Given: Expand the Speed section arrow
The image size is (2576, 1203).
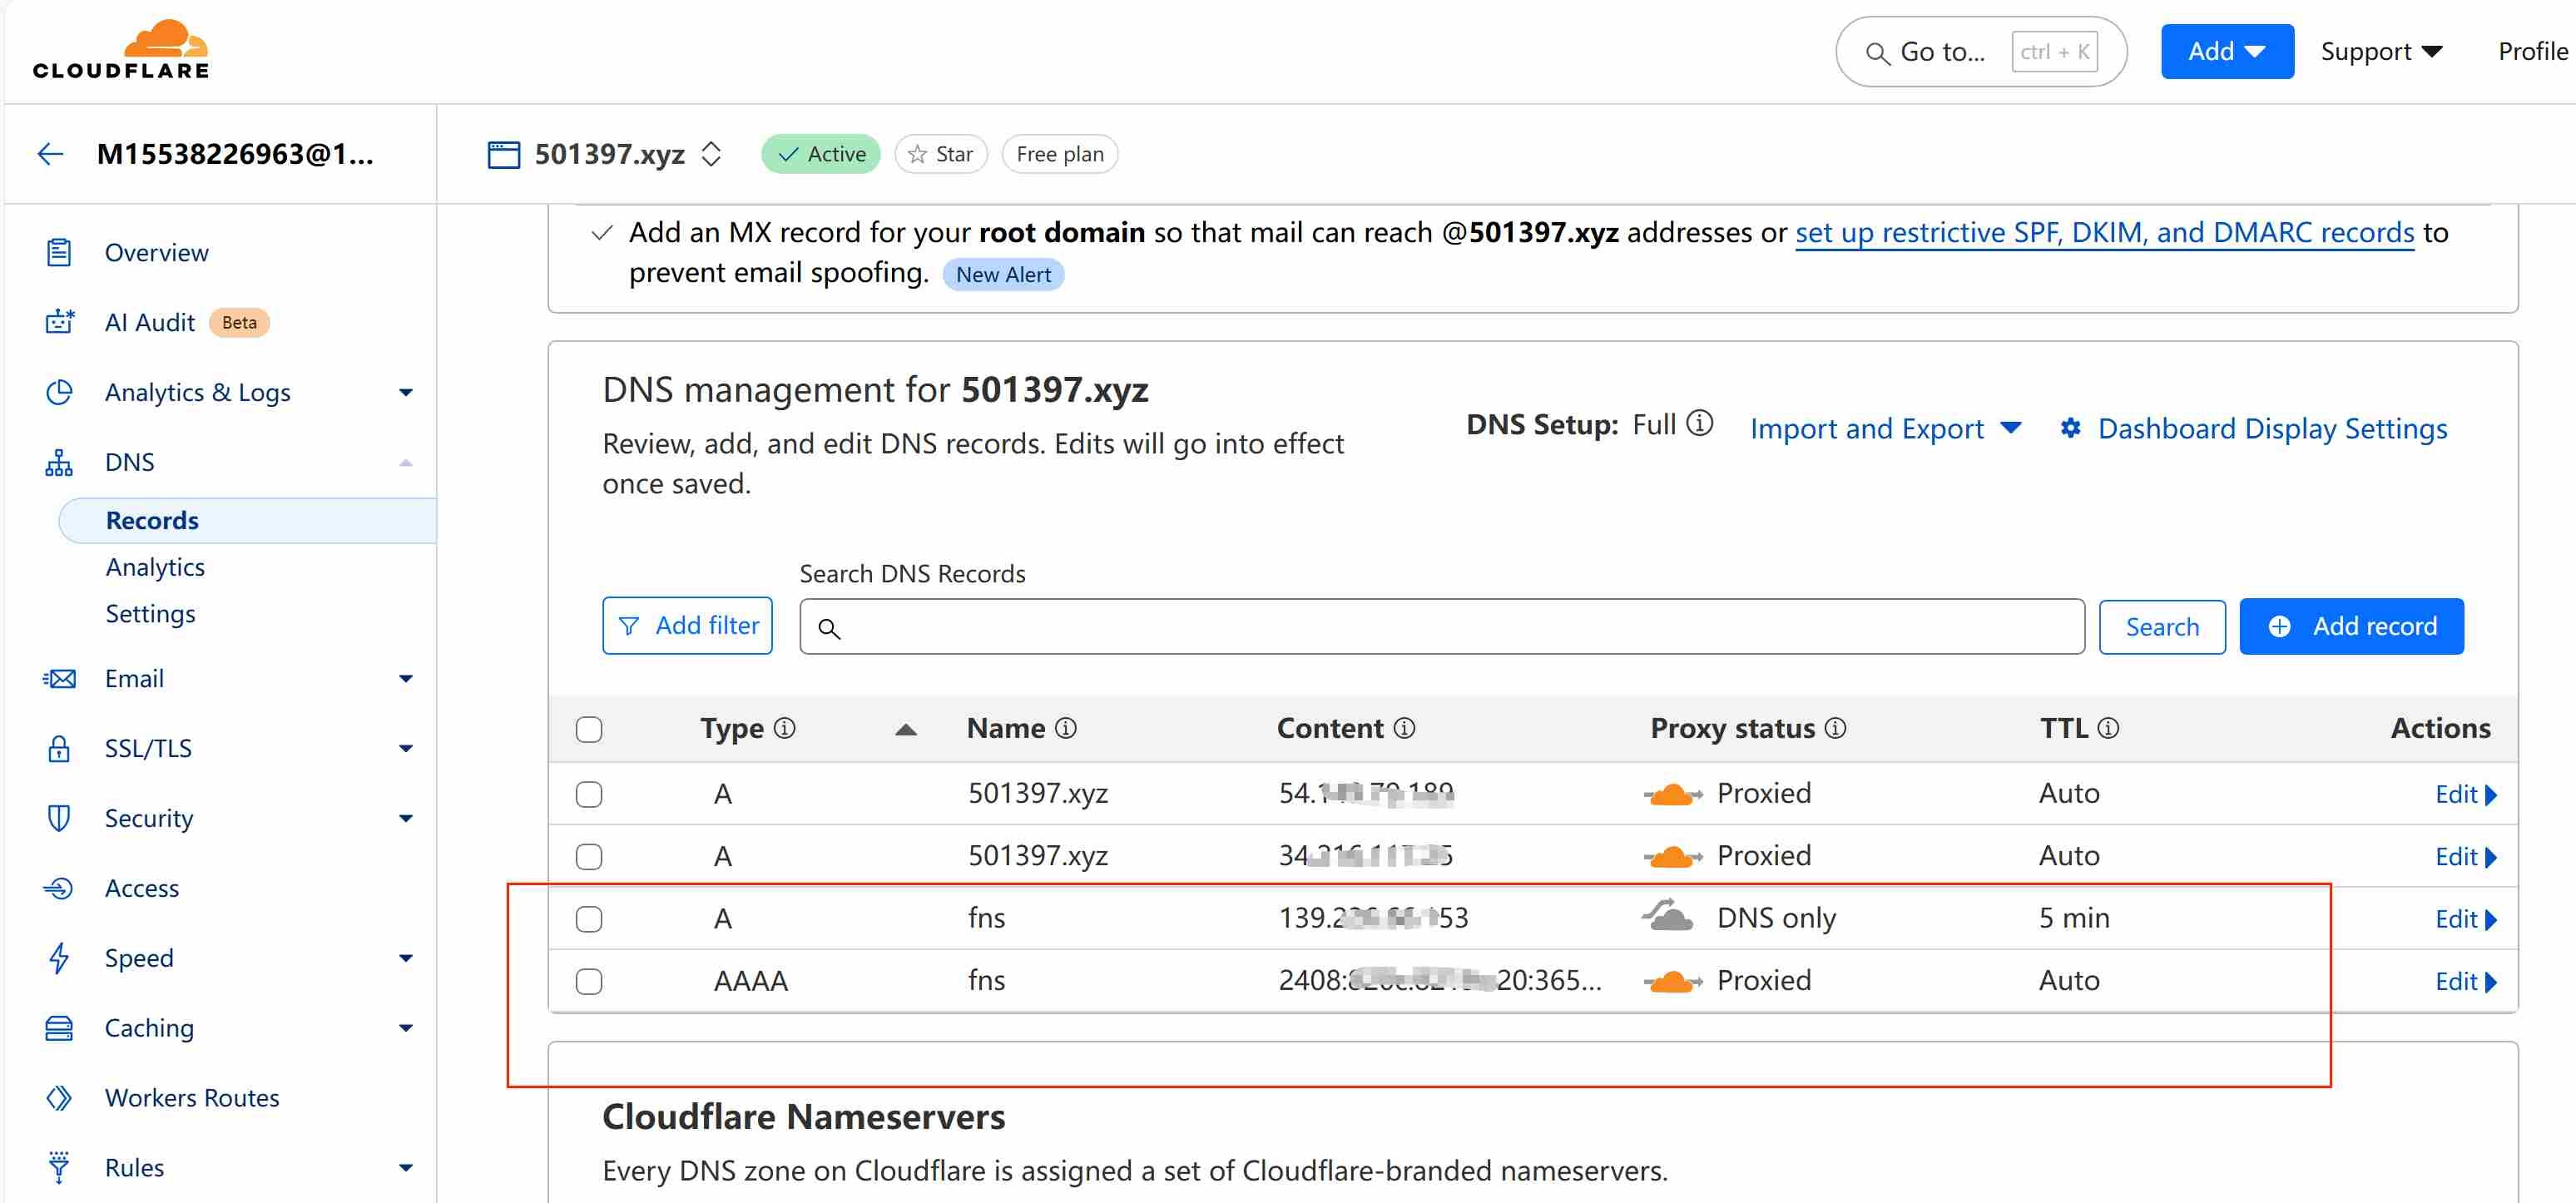Looking at the screenshot, I should point(406,958).
